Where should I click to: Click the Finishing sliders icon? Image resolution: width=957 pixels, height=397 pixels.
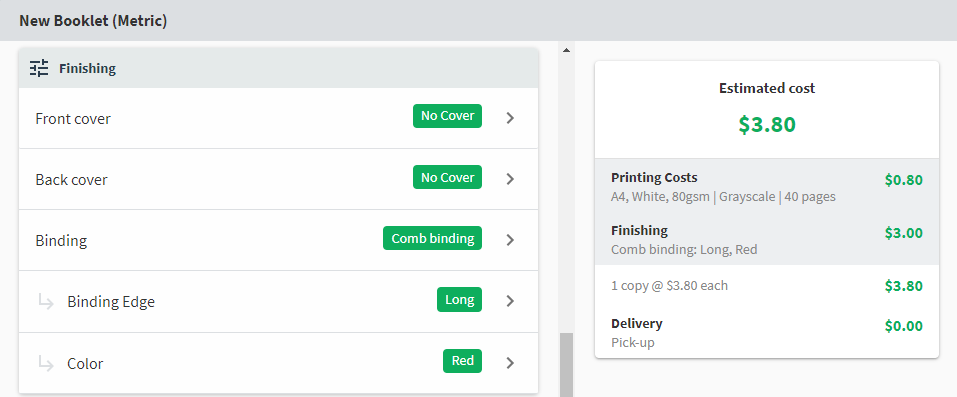39,68
